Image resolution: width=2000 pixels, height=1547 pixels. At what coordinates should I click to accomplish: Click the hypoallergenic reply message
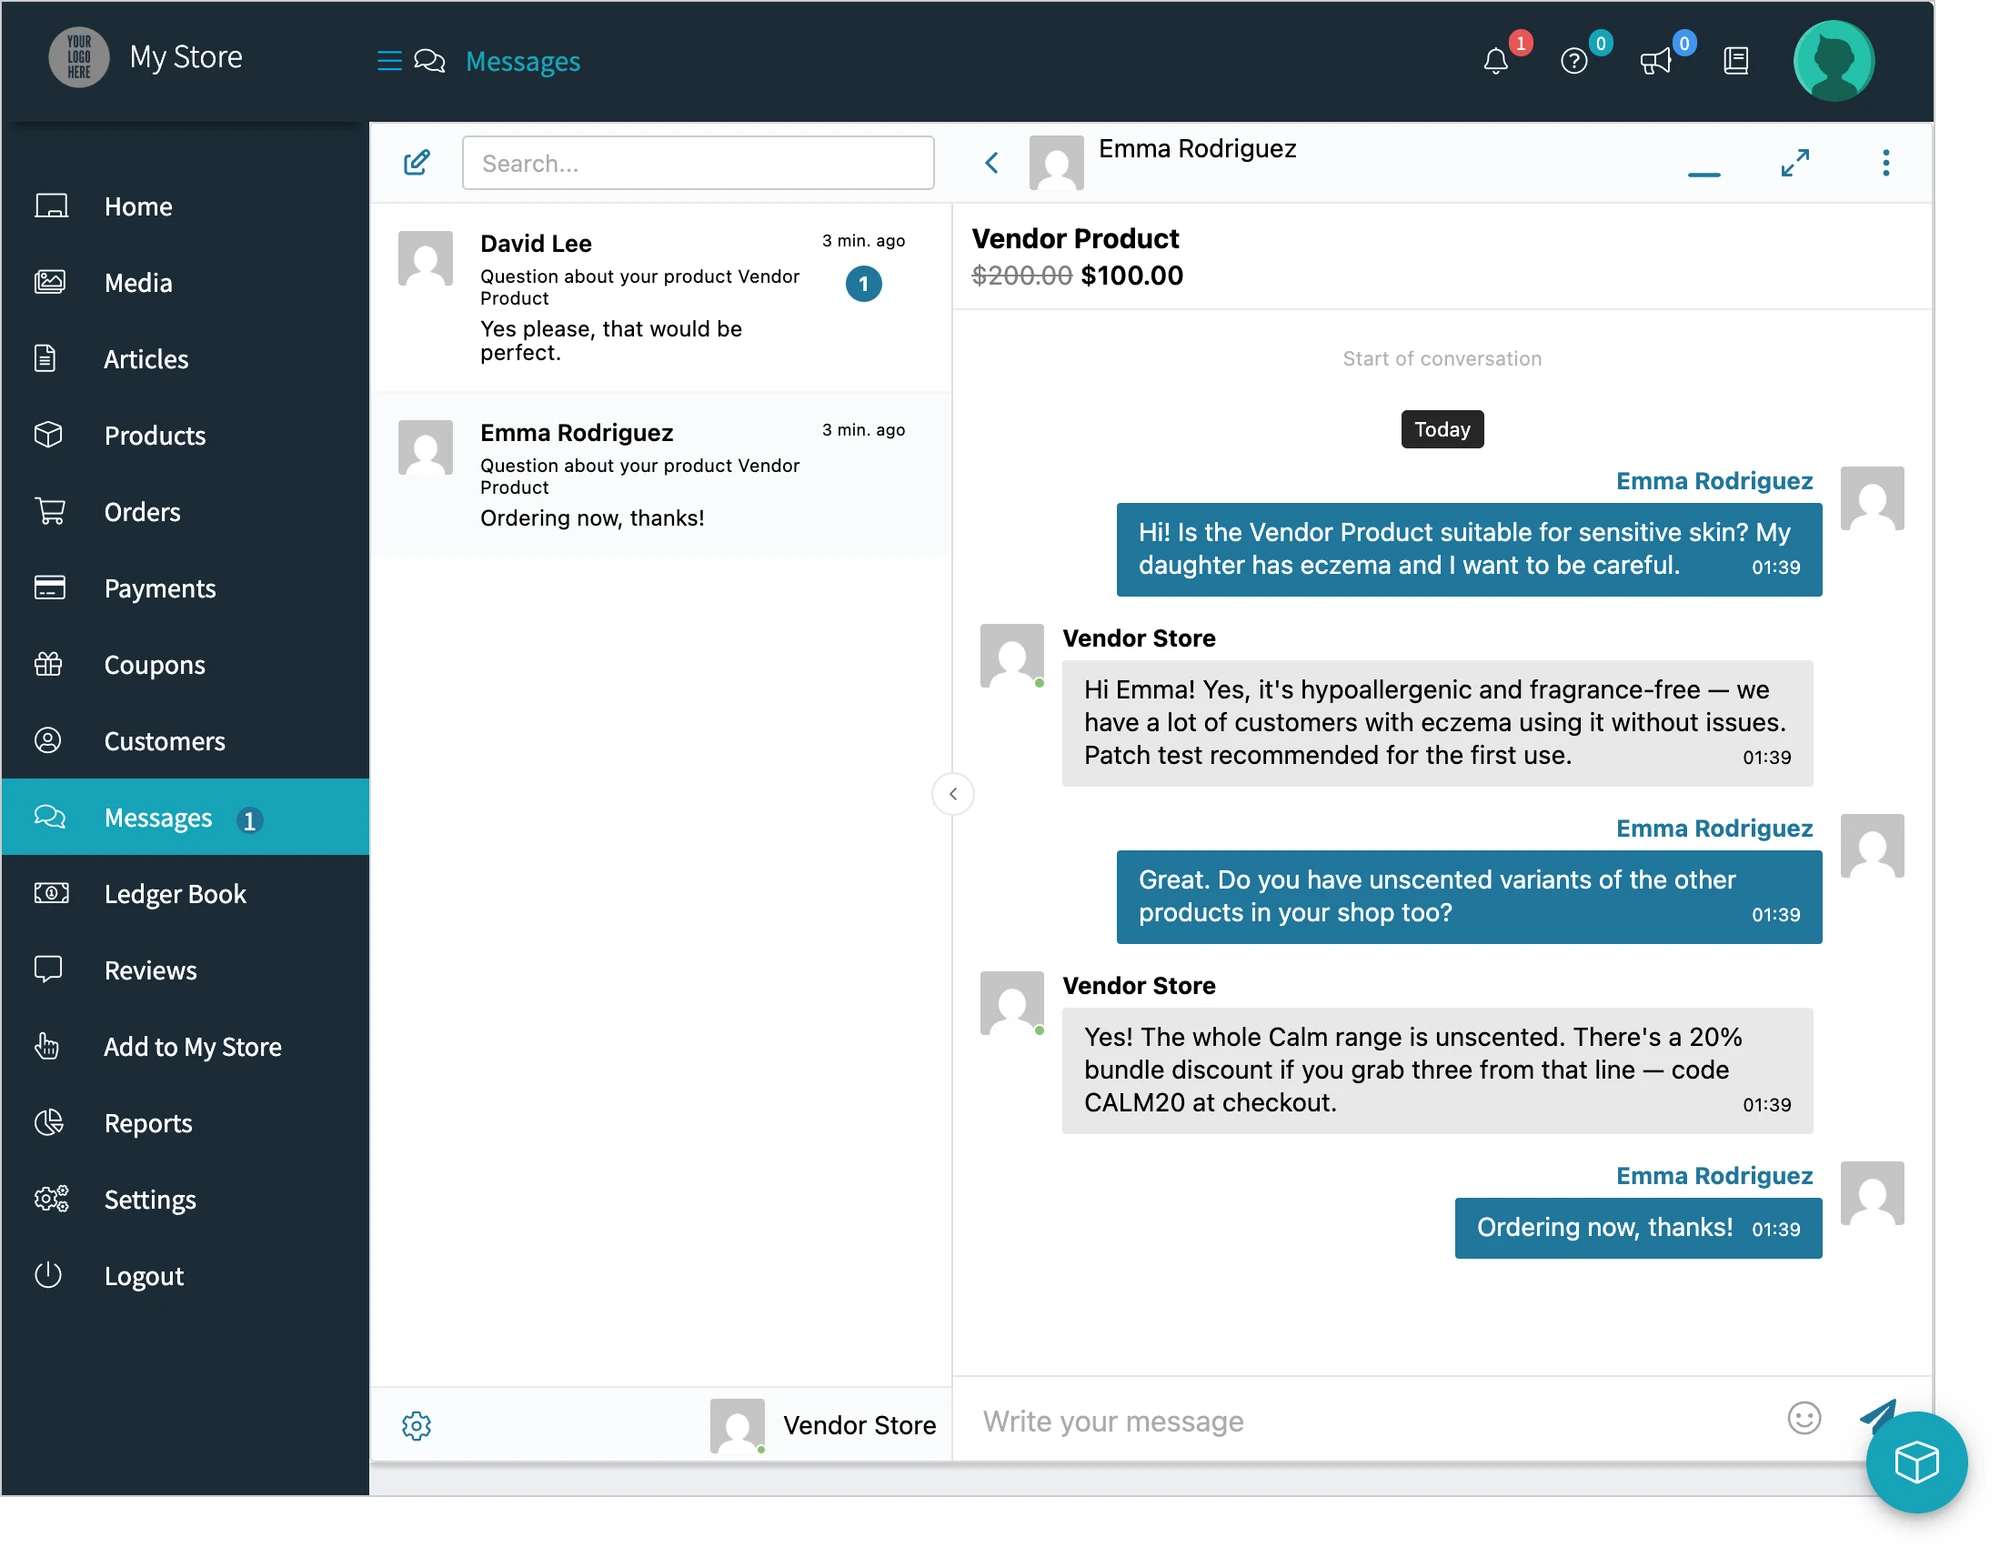coord(1437,723)
